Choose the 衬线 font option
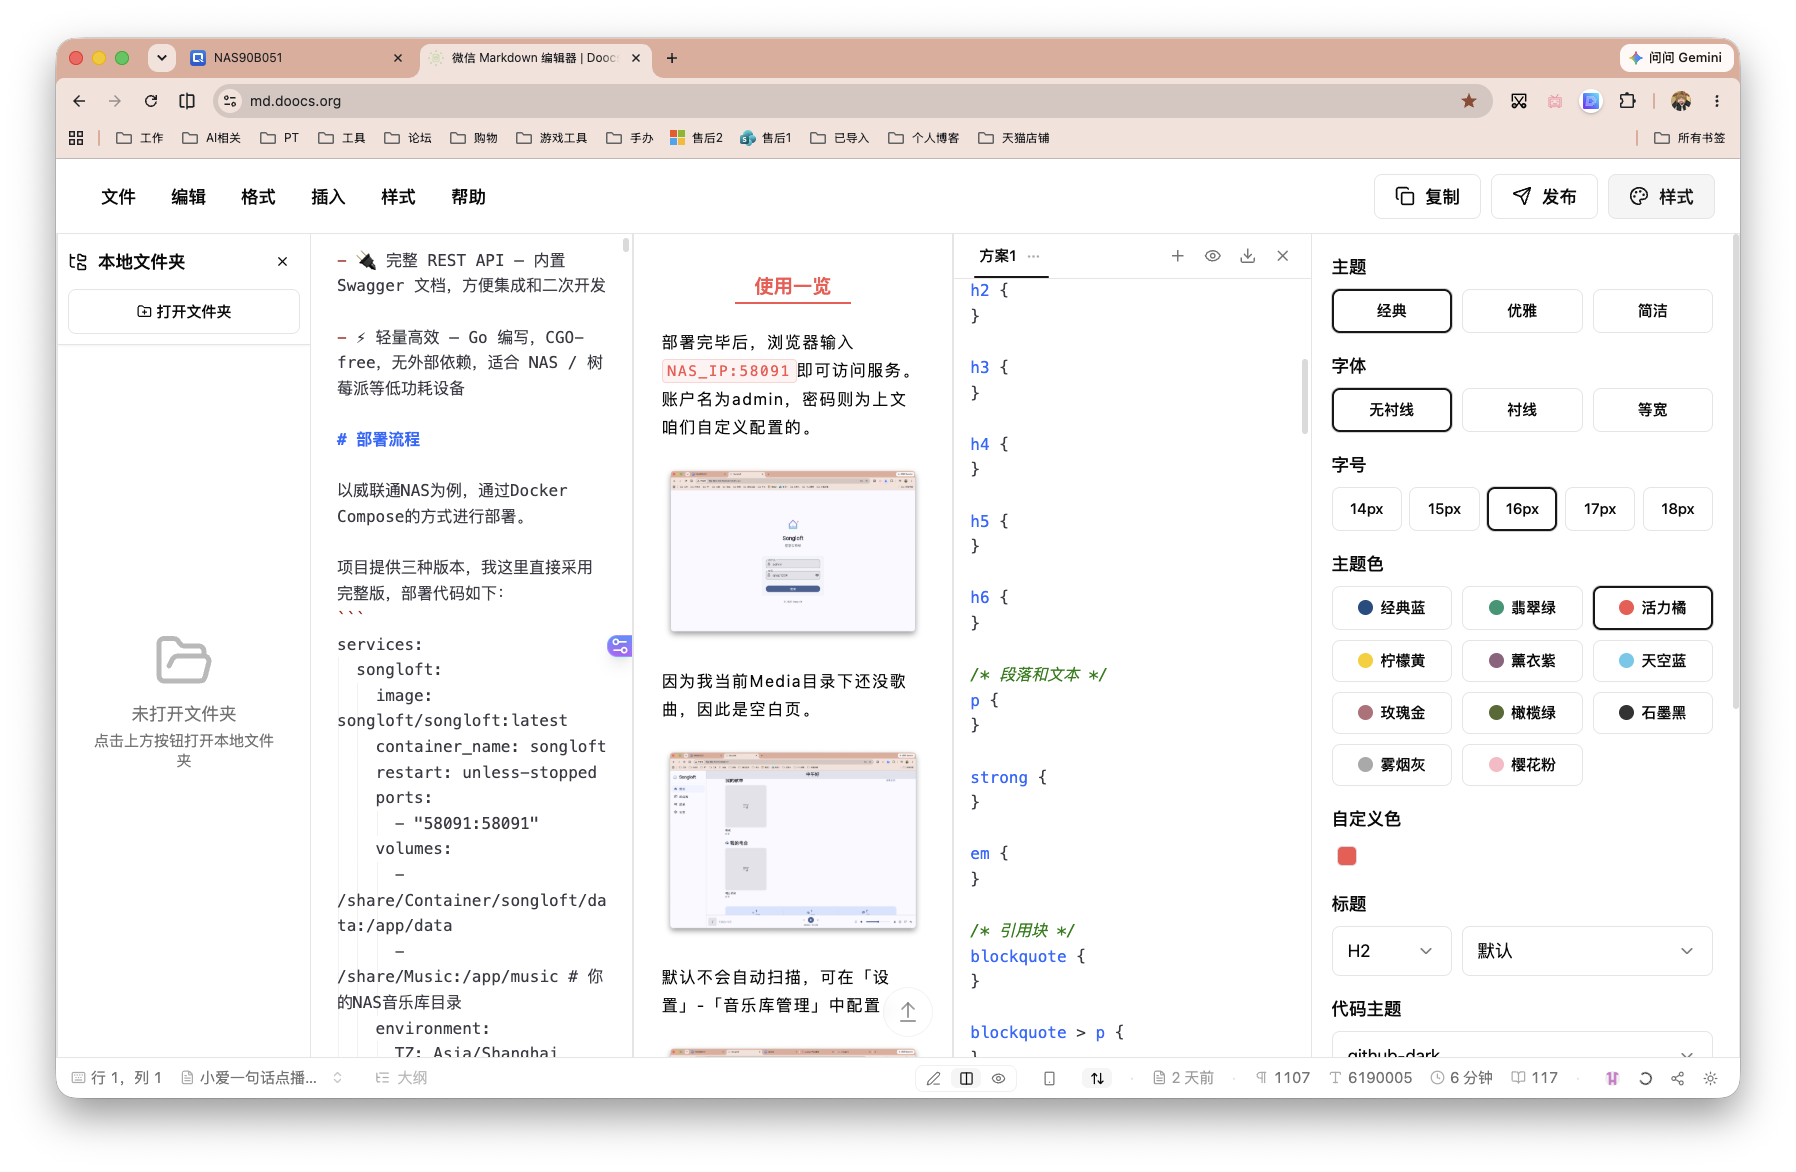1796x1172 pixels. coord(1522,410)
